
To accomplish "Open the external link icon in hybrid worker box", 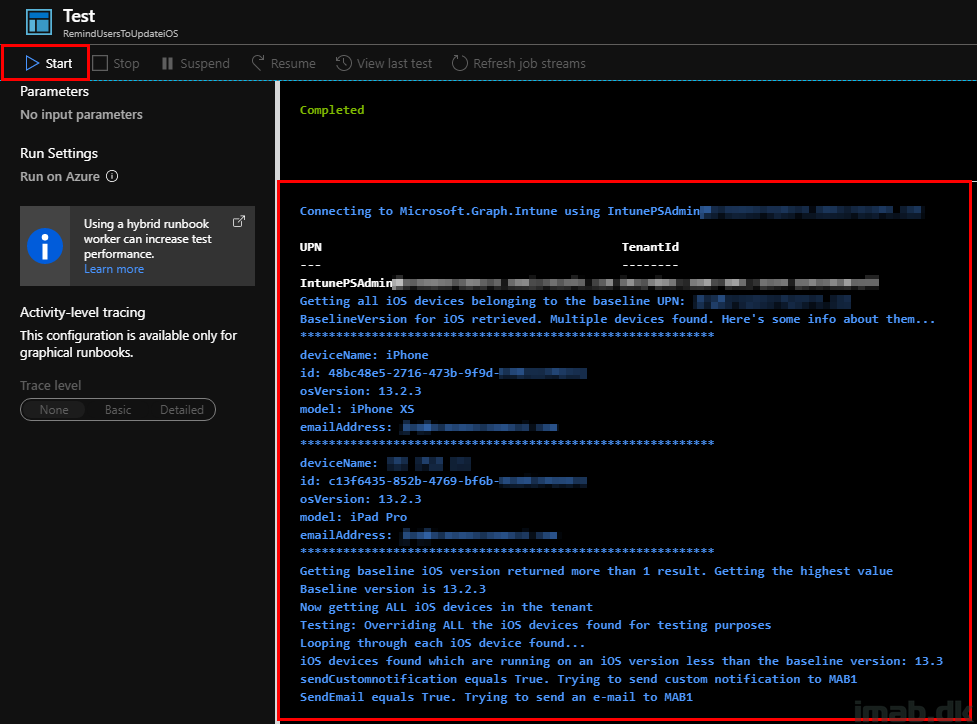I will pyautogui.click(x=239, y=222).
